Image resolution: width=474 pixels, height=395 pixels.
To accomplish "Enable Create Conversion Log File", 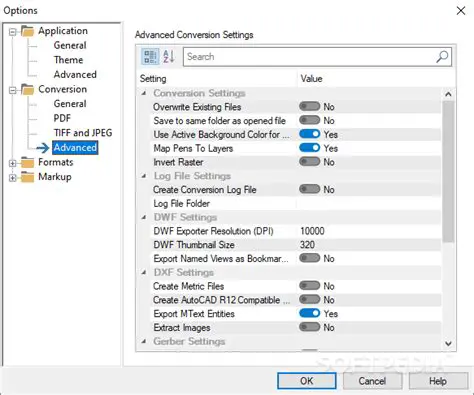I will tap(309, 189).
